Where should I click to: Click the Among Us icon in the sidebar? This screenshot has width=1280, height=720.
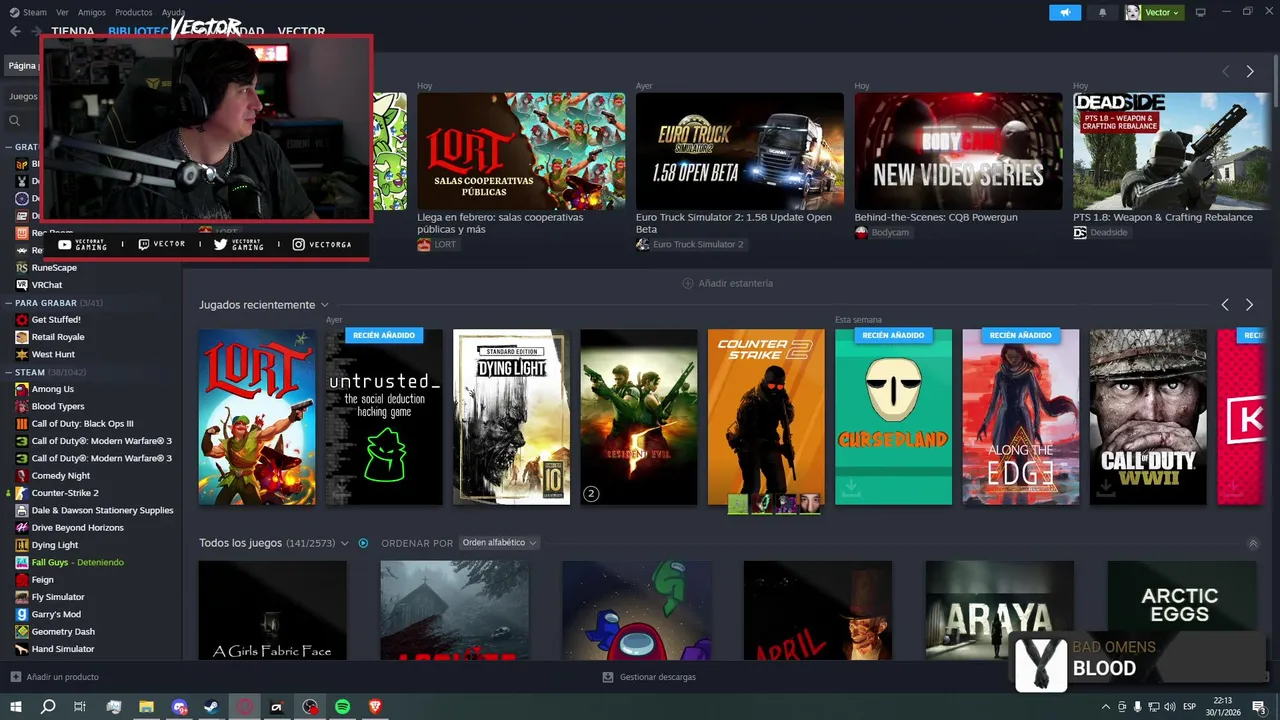coord(22,389)
